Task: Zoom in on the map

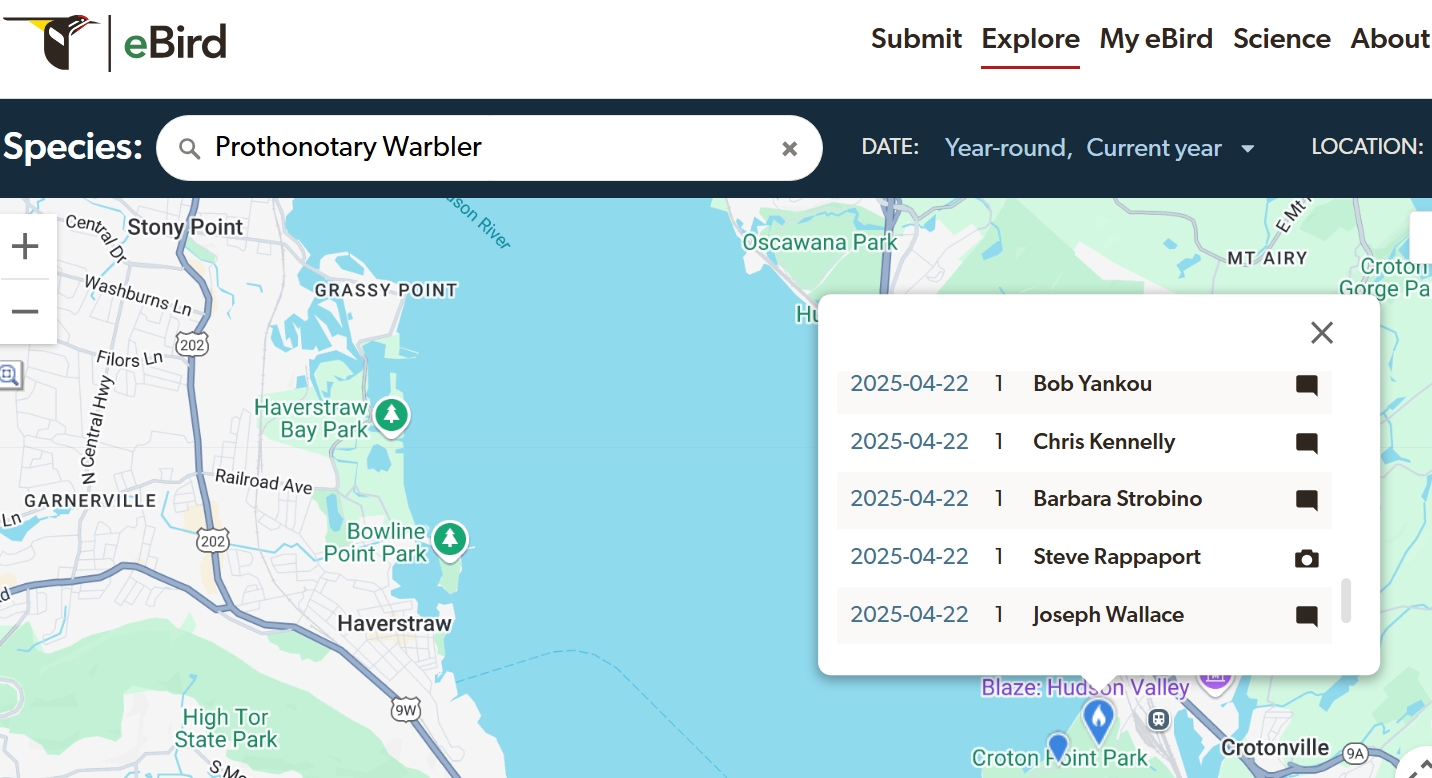Action: click(25, 246)
